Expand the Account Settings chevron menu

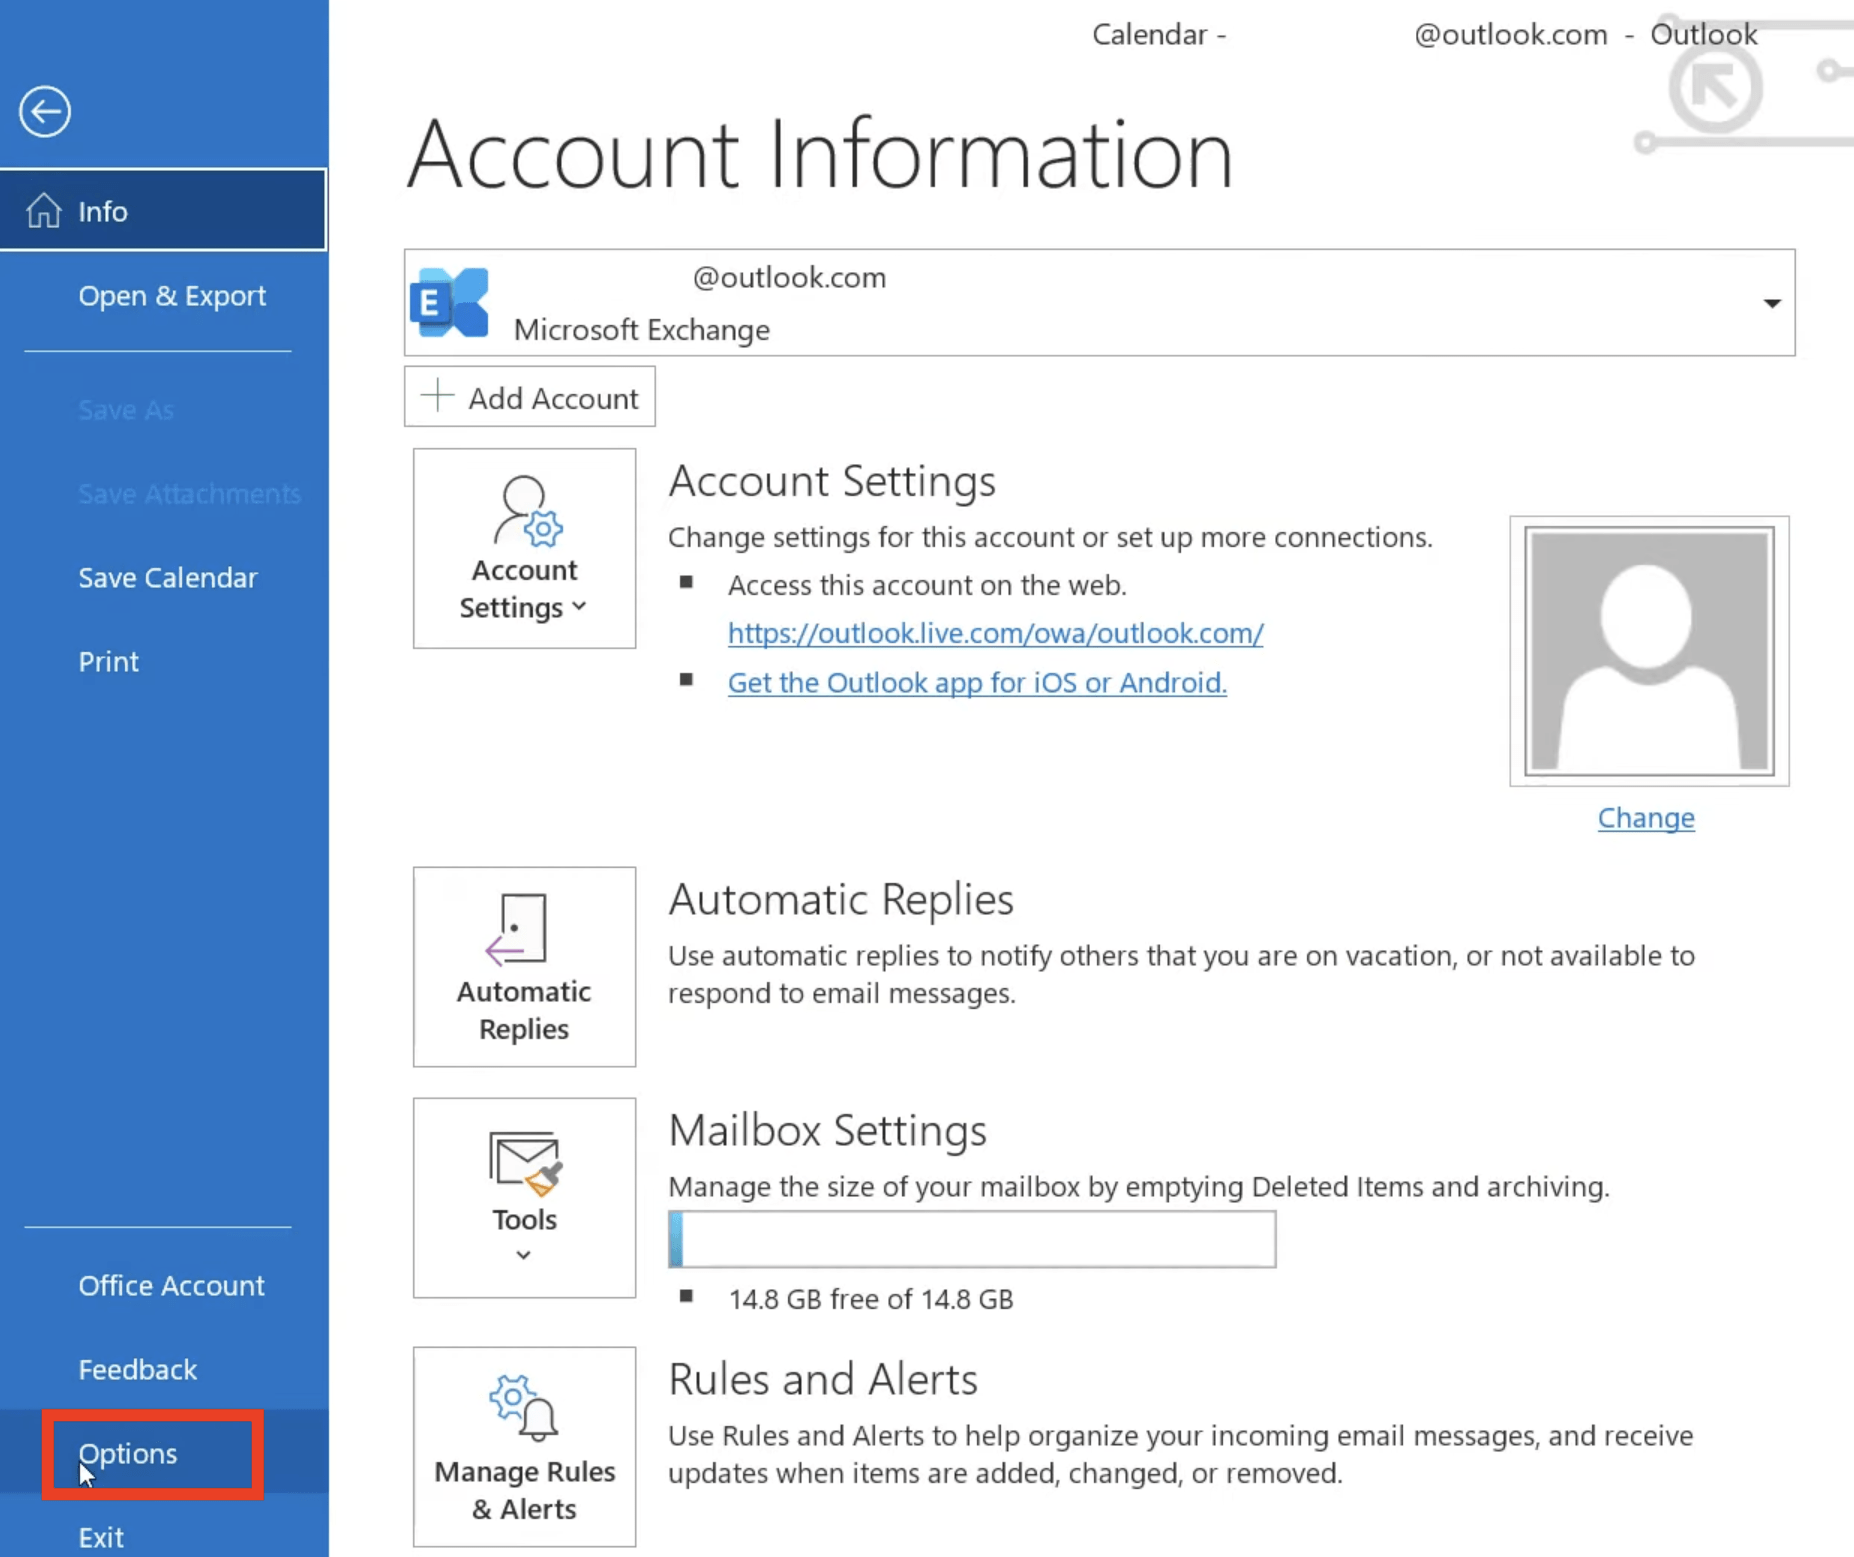pos(579,607)
